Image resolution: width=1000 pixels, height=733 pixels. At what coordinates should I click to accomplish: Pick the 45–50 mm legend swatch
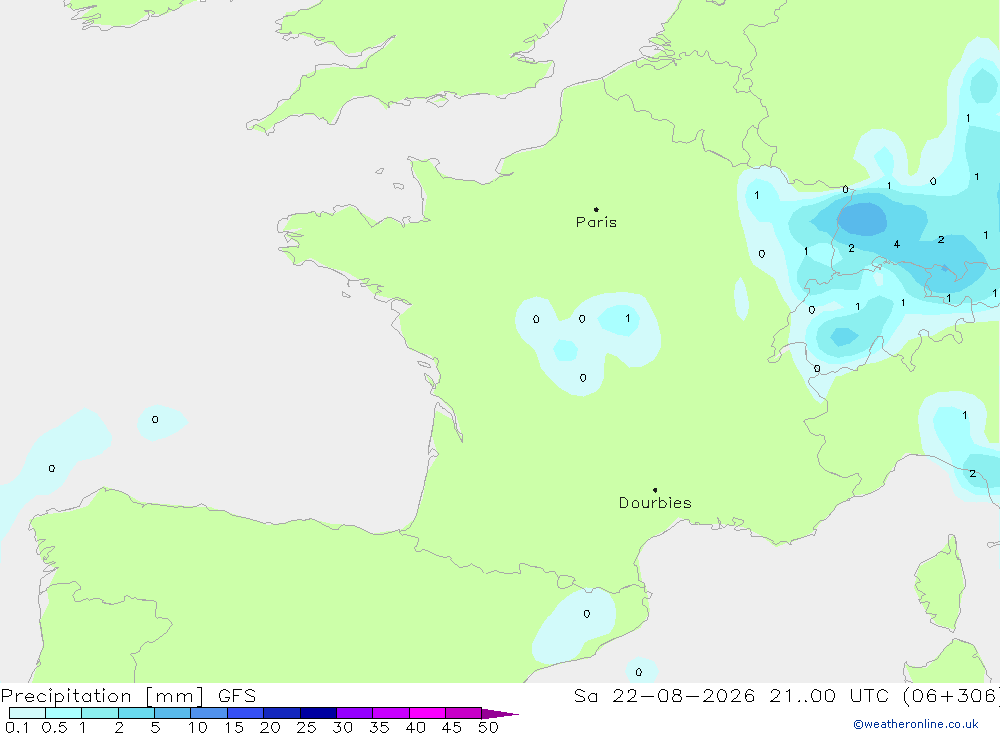point(464,713)
